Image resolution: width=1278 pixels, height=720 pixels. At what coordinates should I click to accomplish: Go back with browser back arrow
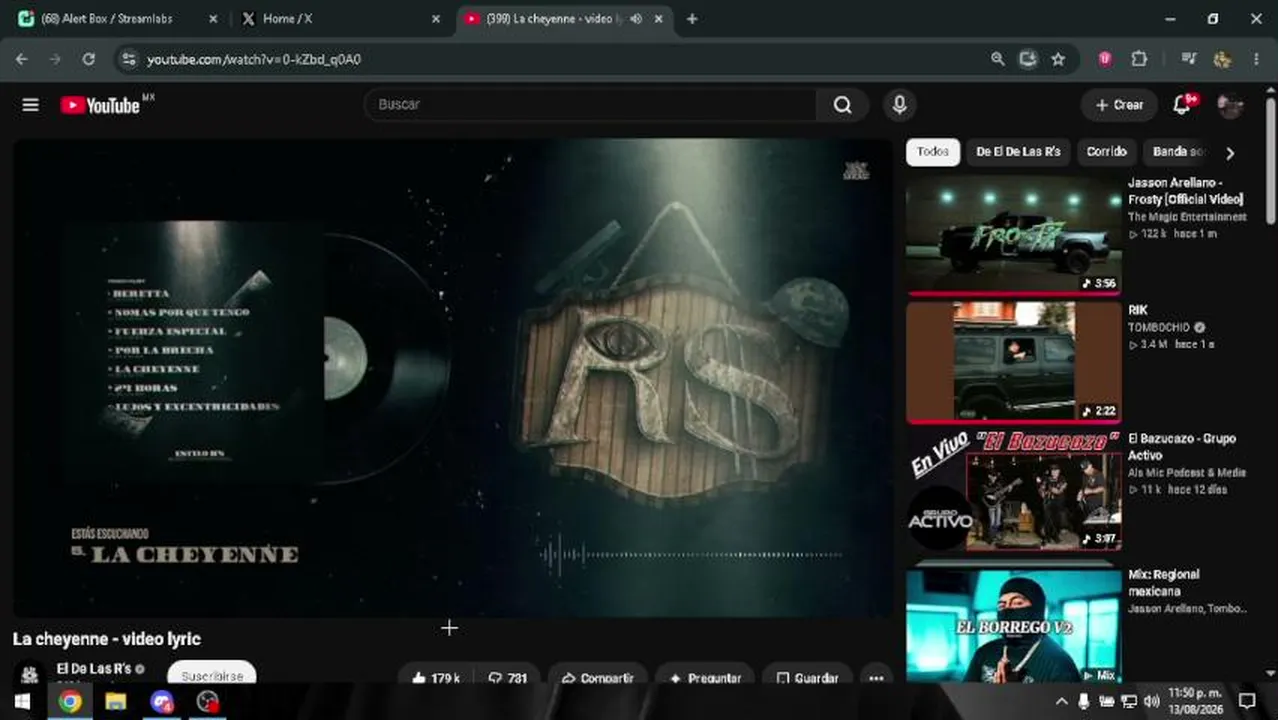[21, 59]
